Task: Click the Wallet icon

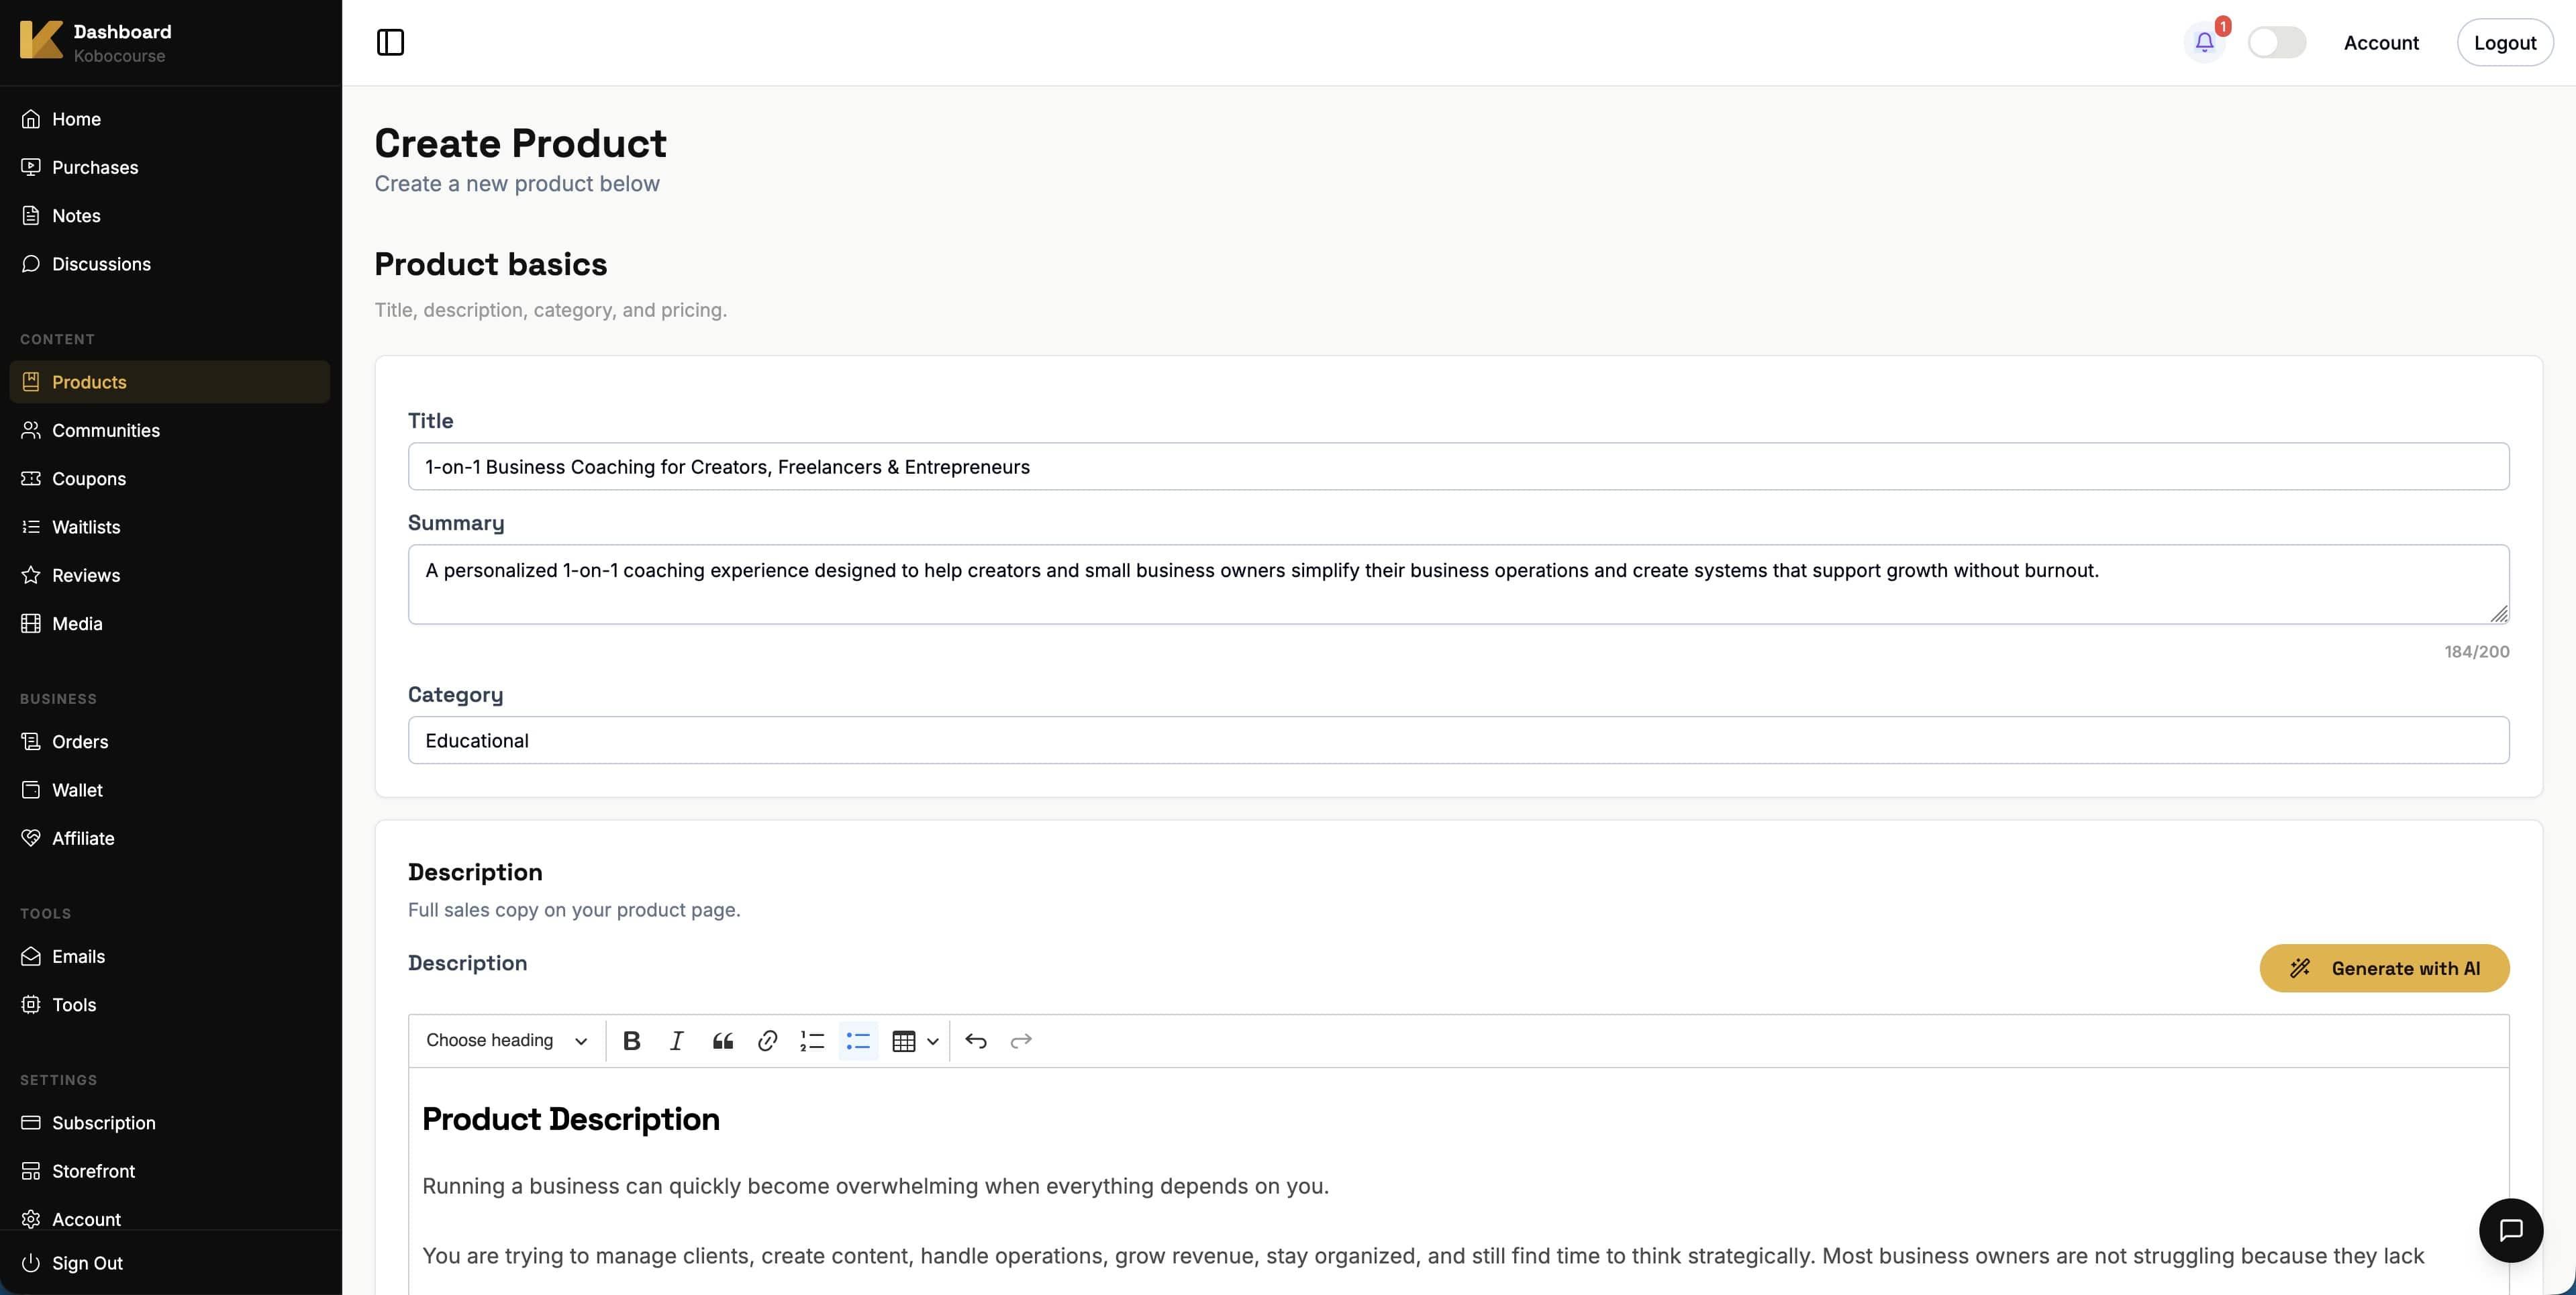Action: pyautogui.click(x=31, y=790)
